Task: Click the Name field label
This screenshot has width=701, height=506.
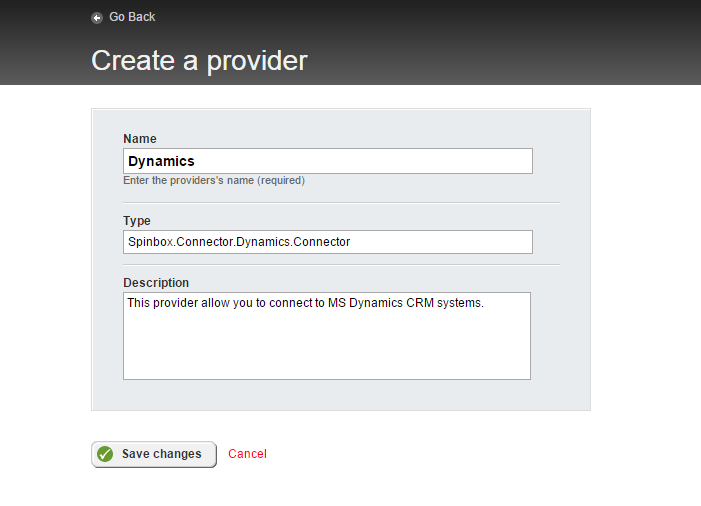Action: (140, 139)
